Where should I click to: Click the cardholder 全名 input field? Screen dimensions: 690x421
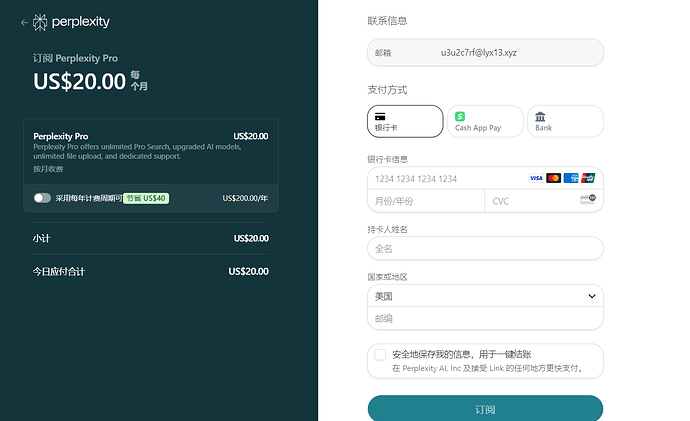[485, 249]
